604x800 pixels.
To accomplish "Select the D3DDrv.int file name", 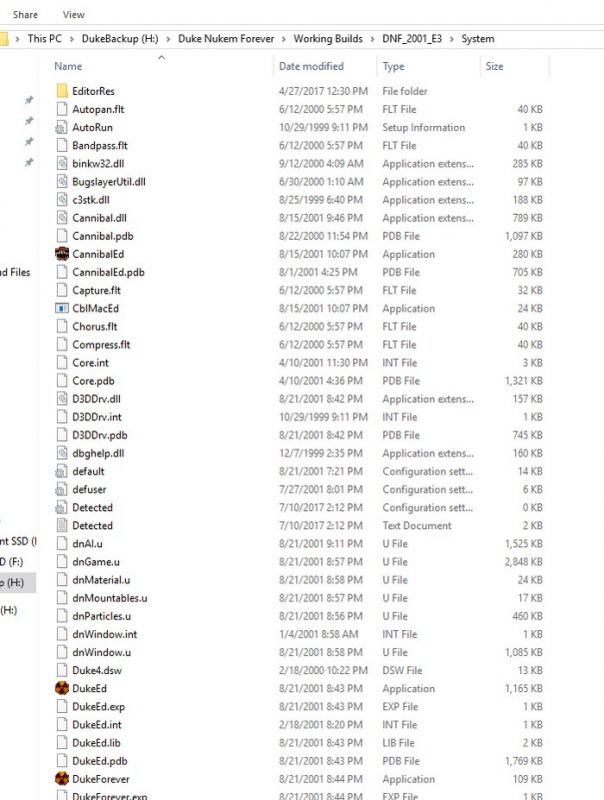I will coord(97,417).
